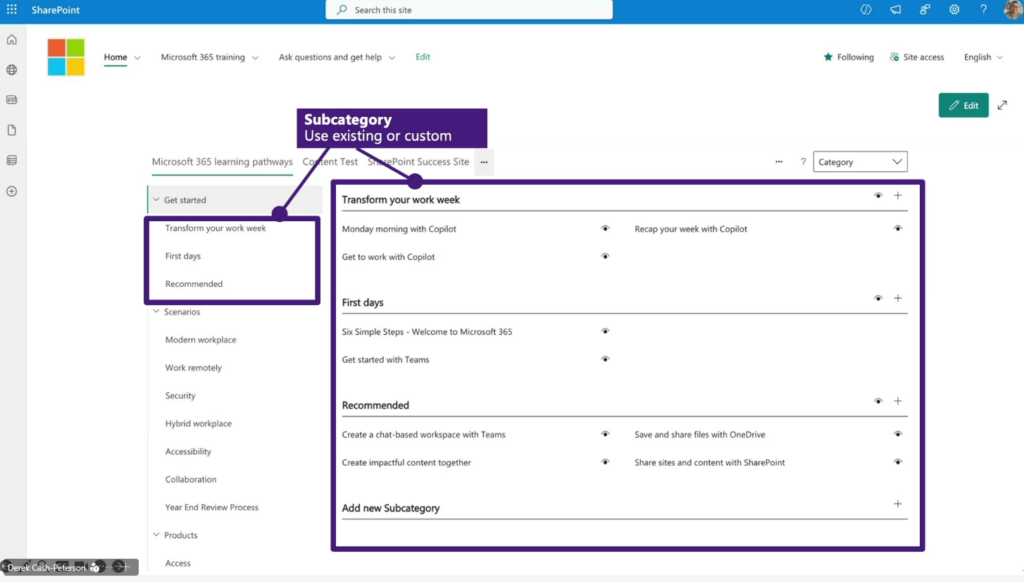
Task: Collapse the Scenarios tree section
Action: tap(156, 312)
